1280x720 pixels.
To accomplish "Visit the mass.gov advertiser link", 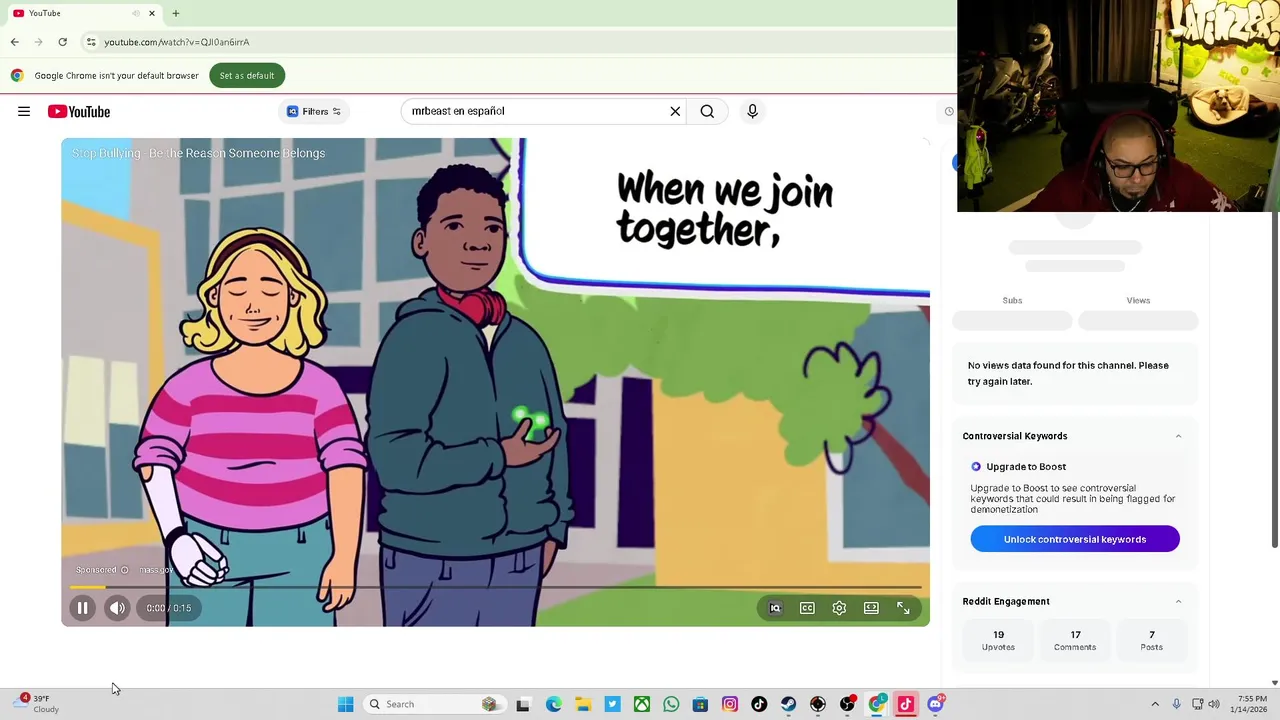I will (156, 570).
